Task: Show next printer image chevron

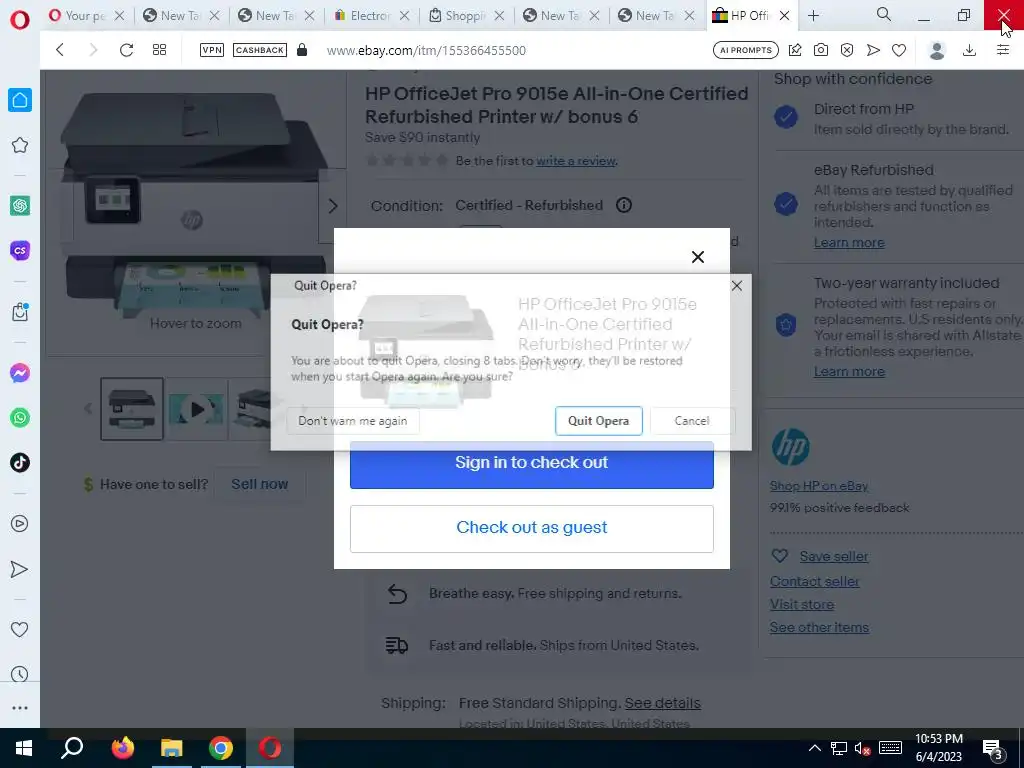Action: pyautogui.click(x=332, y=206)
